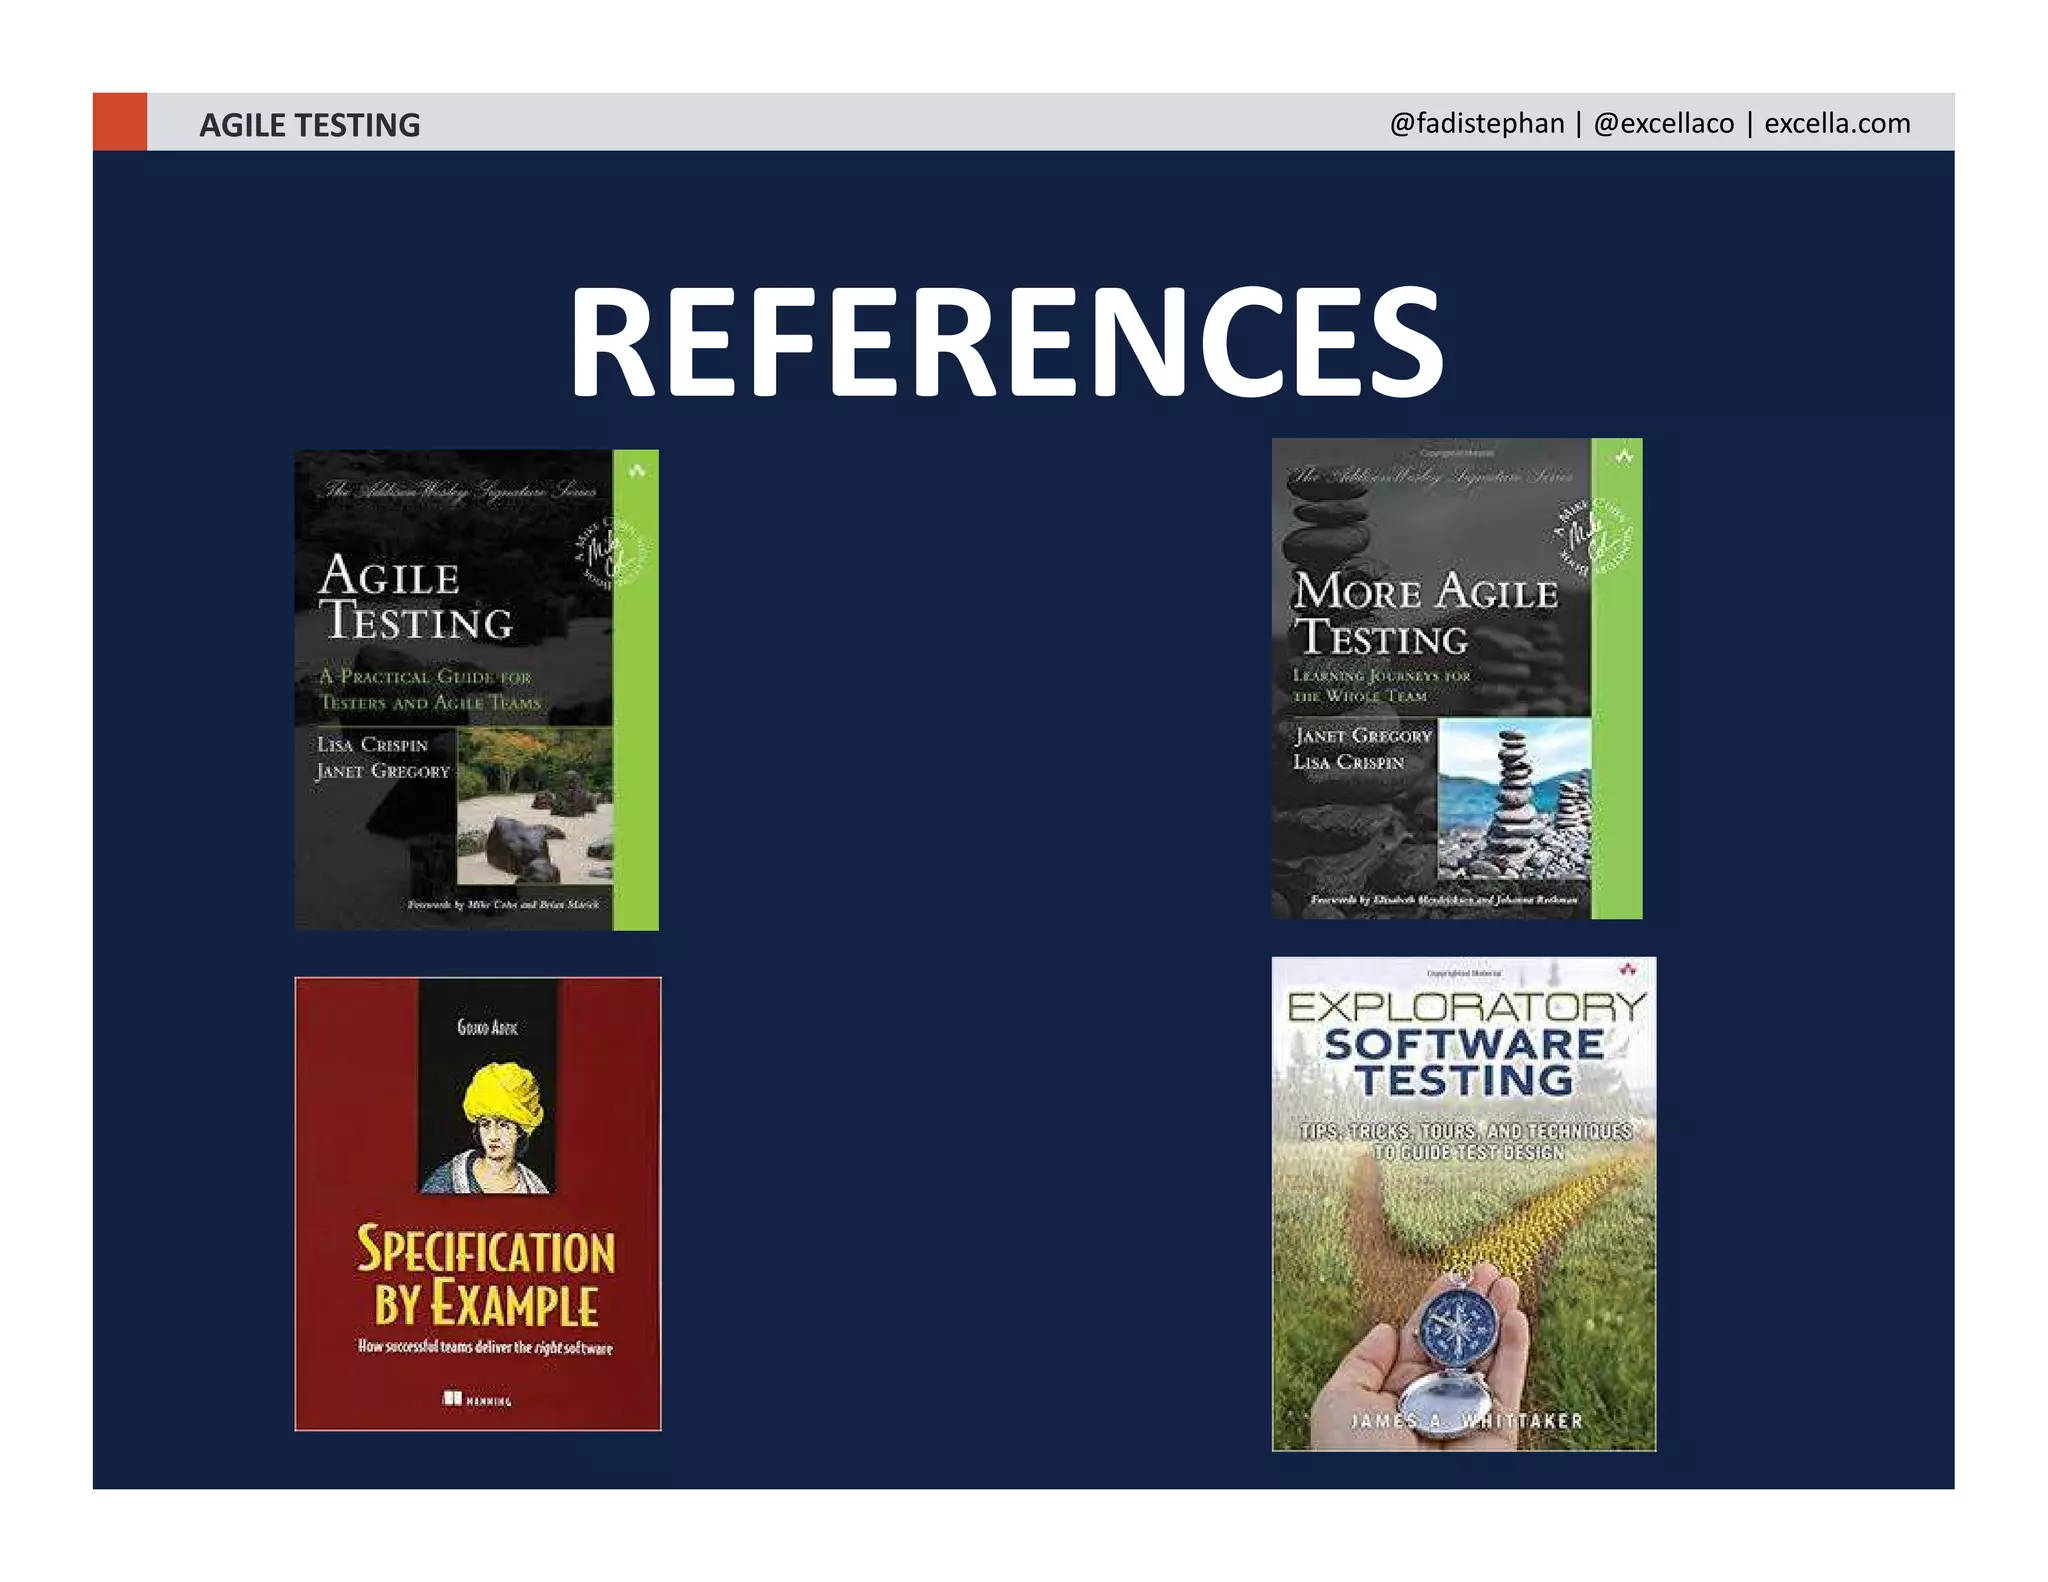The image size is (2048, 1582).
Task: Click the @excellaco handle
Action: point(1664,123)
